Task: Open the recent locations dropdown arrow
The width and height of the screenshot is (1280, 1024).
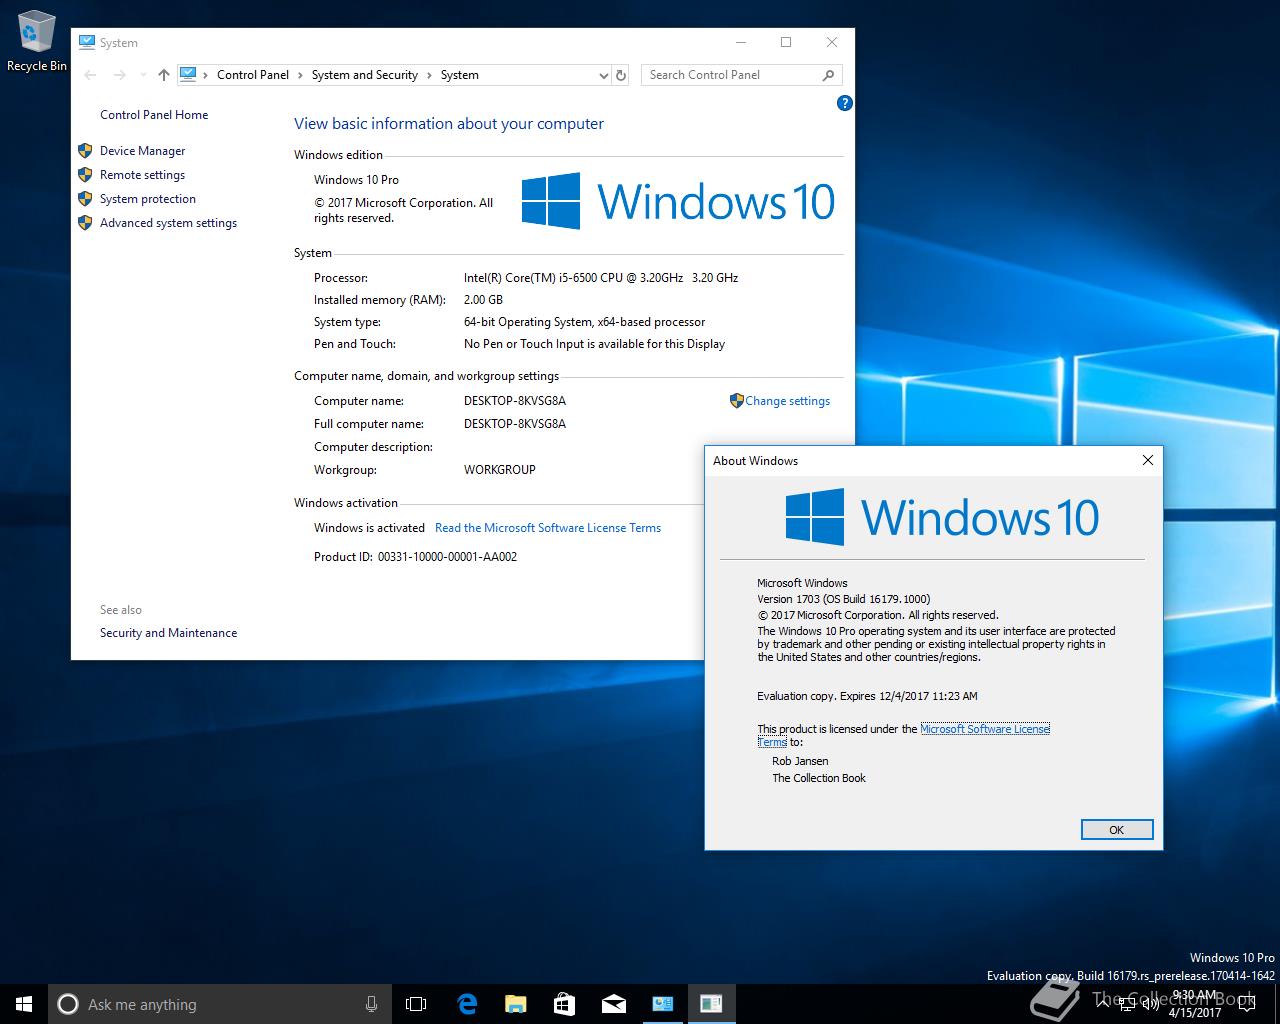Action: [141, 75]
